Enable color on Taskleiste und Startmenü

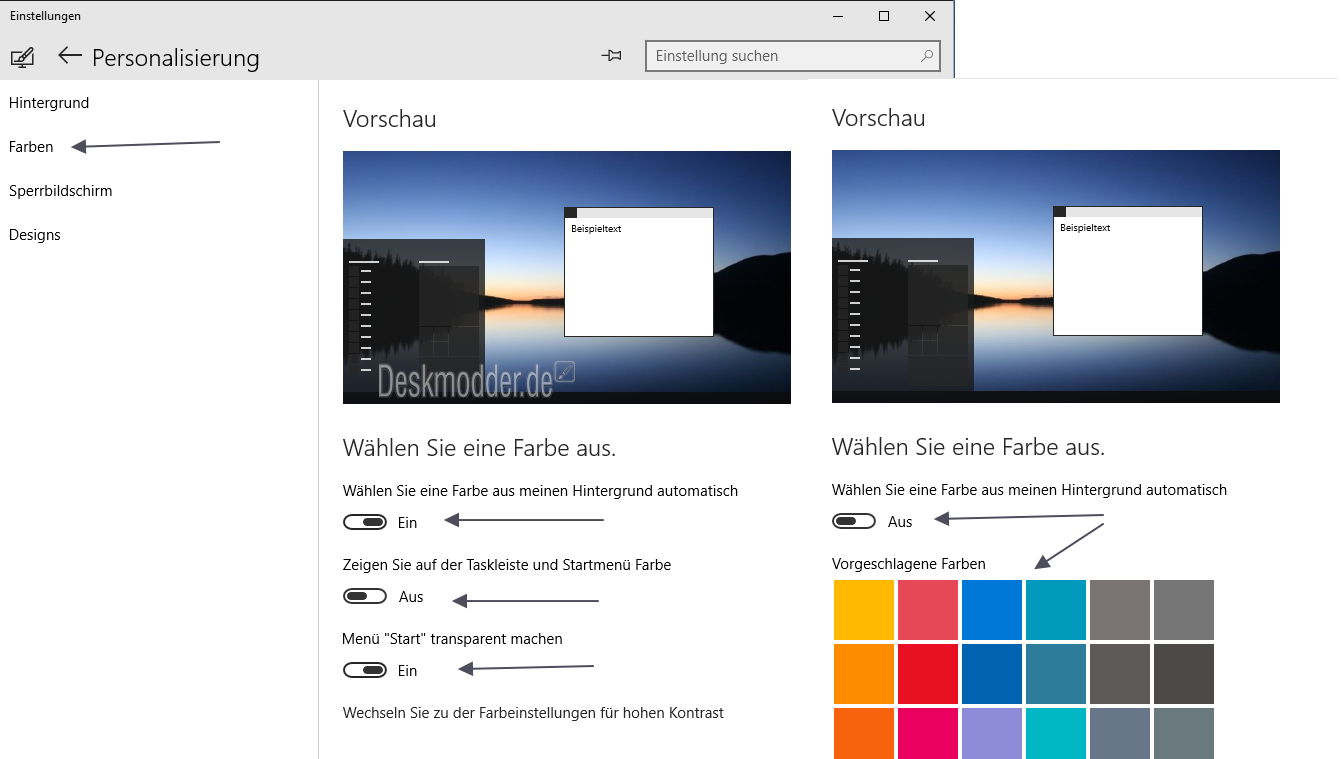365,596
